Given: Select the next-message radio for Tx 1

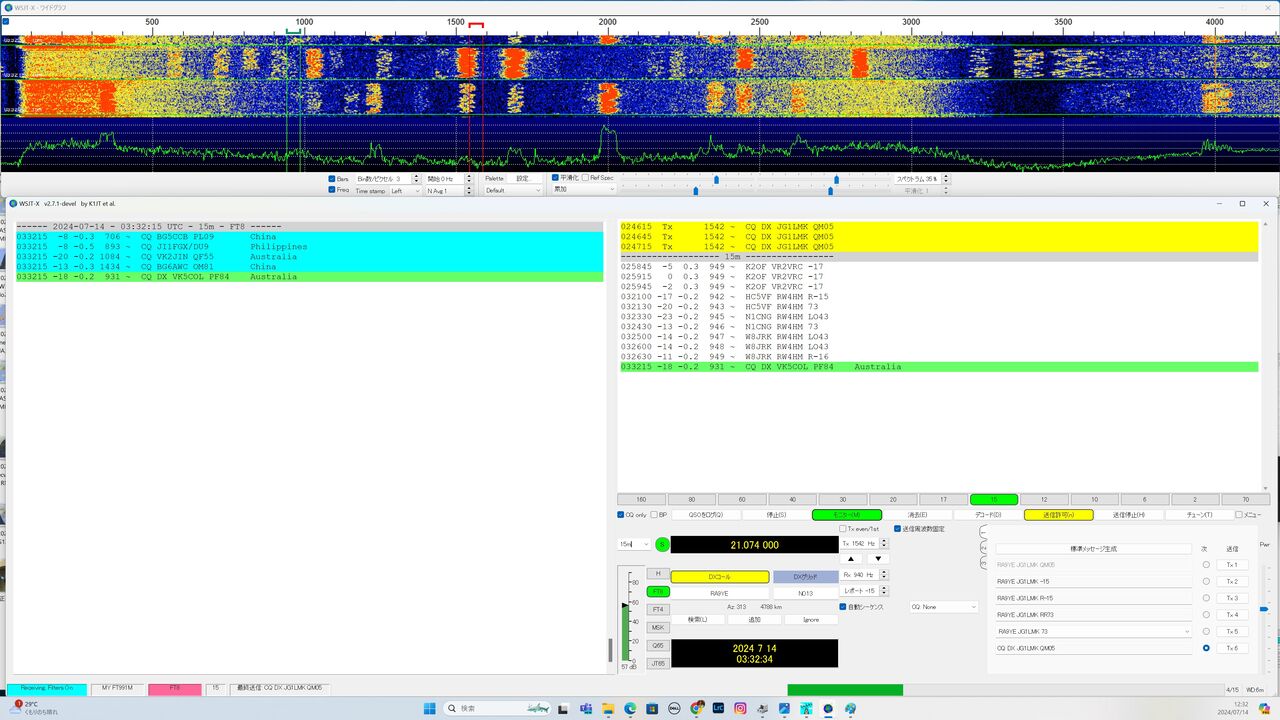Looking at the screenshot, I should [x=1206, y=565].
